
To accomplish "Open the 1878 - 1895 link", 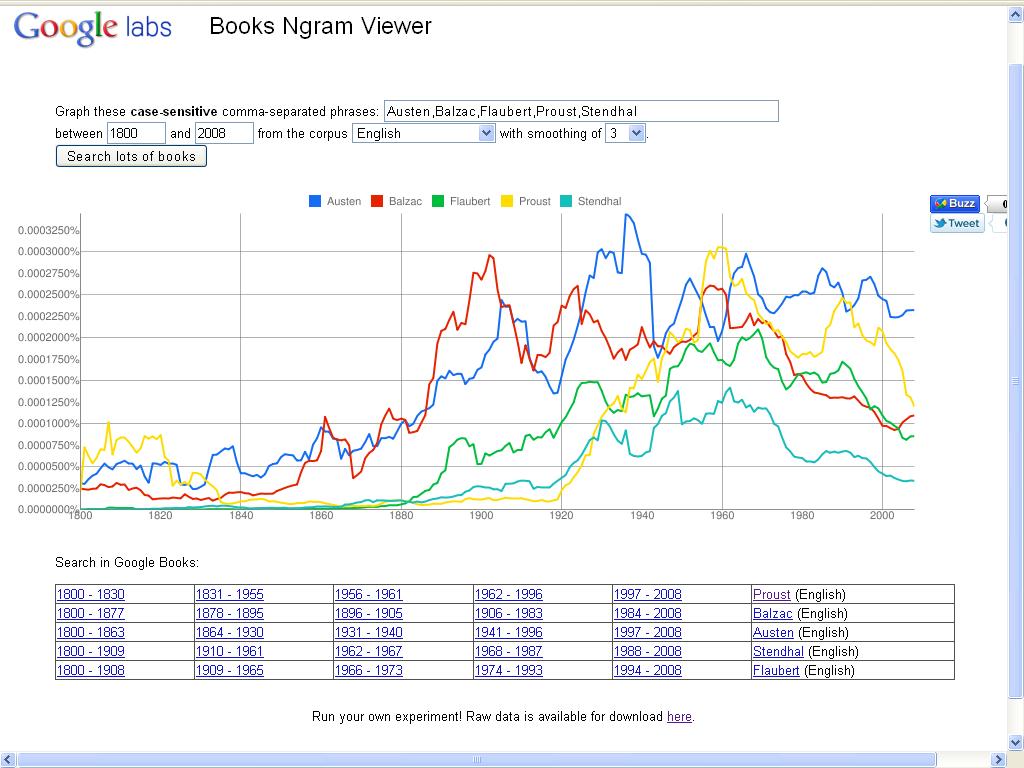I will click(230, 613).
